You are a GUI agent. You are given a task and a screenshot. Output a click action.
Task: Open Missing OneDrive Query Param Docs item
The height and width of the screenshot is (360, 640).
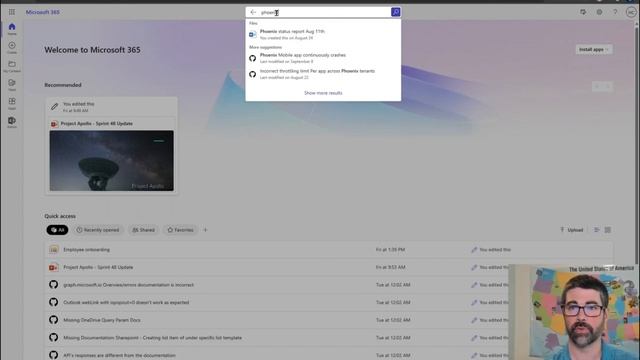[102, 320]
